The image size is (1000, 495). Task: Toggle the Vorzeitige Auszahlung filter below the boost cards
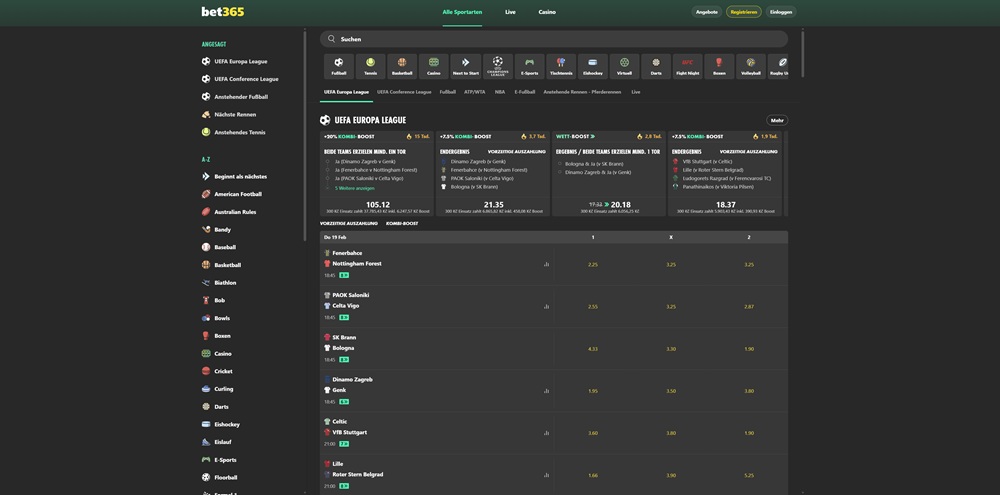pos(349,223)
